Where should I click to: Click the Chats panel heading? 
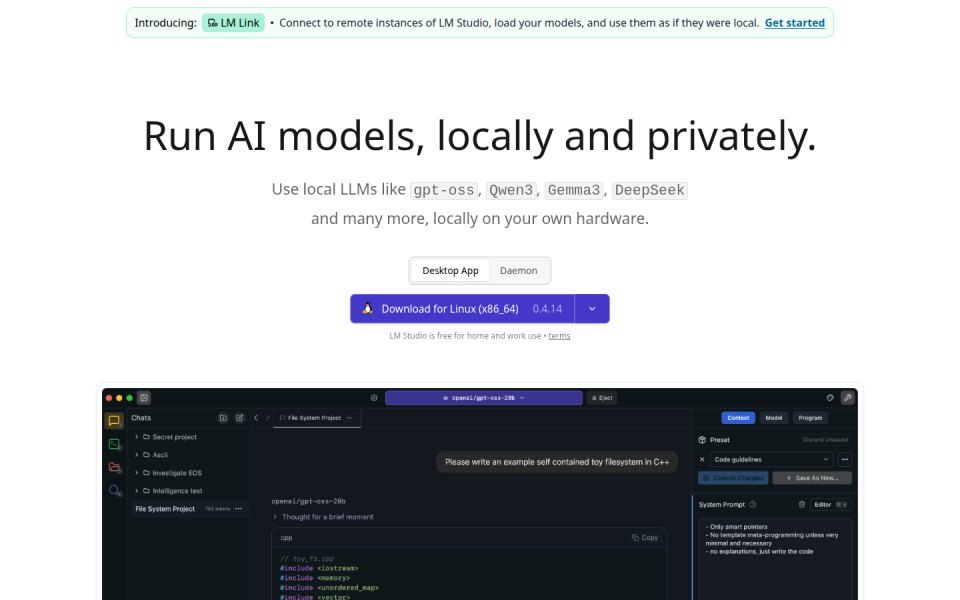click(141, 418)
